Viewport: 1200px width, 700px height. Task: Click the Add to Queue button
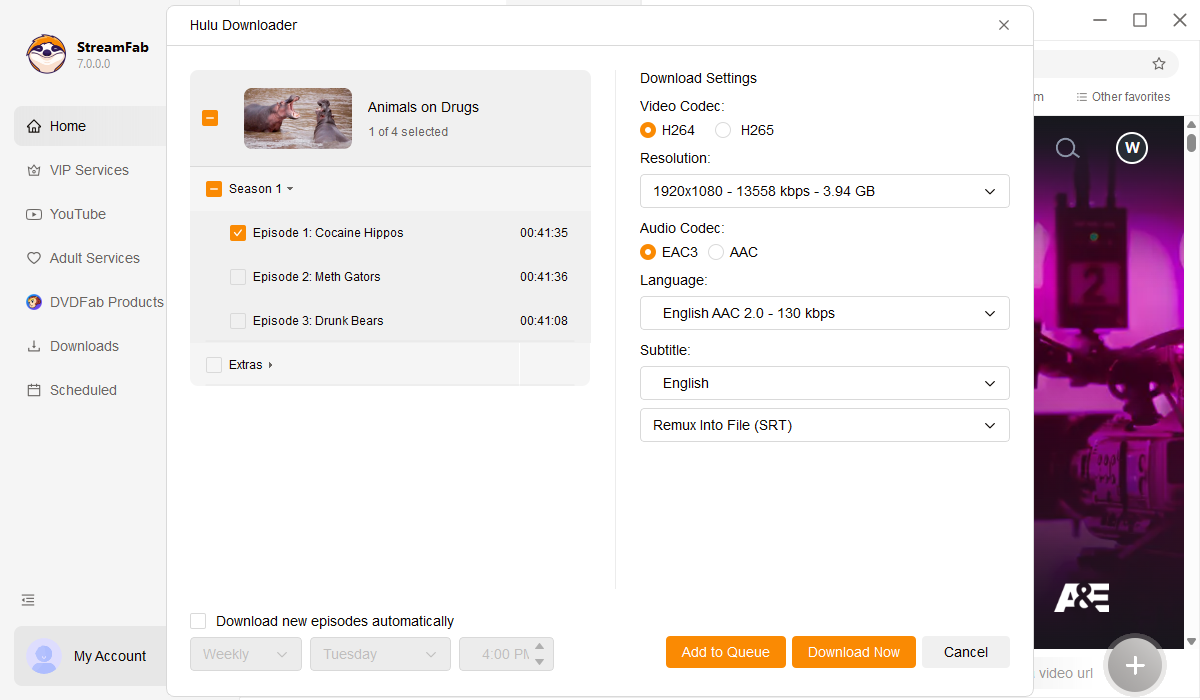point(725,652)
